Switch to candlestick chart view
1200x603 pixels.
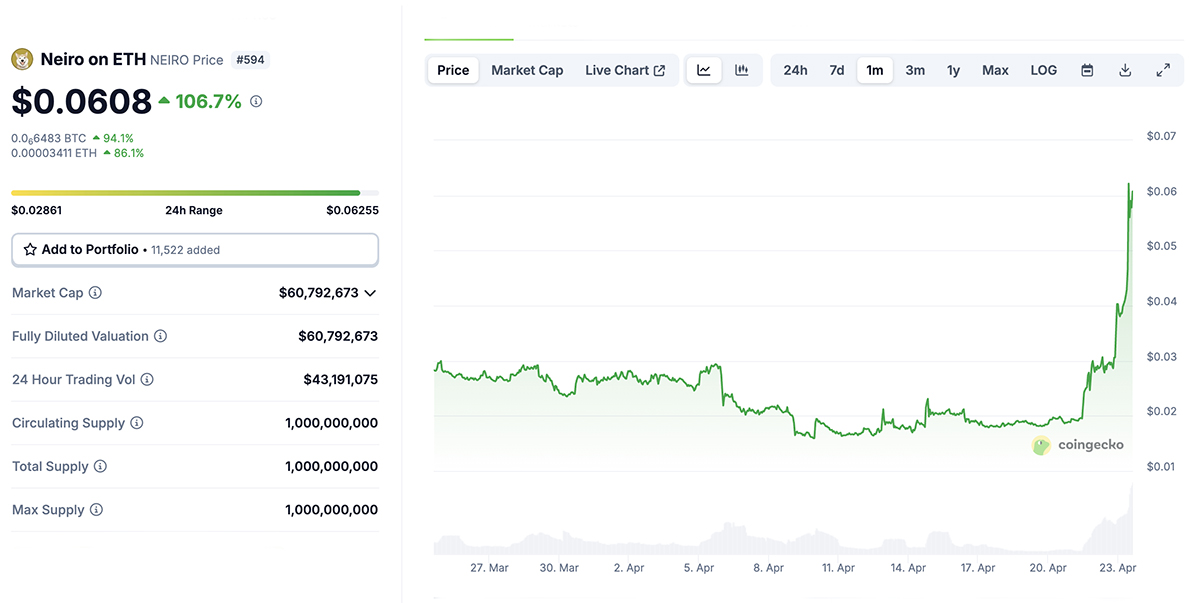coord(741,70)
